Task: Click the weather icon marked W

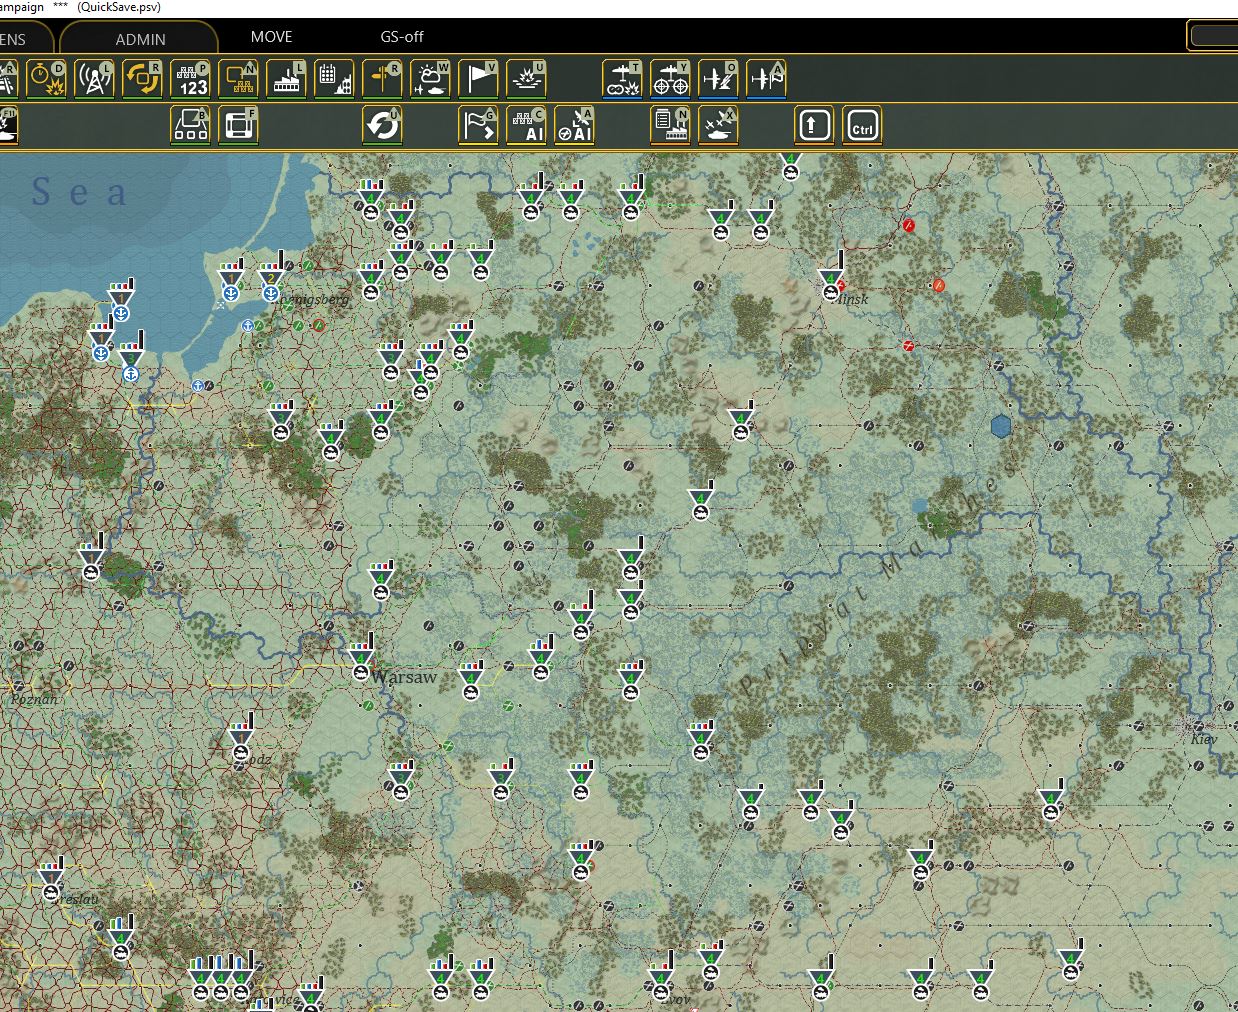Action: pos(431,79)
